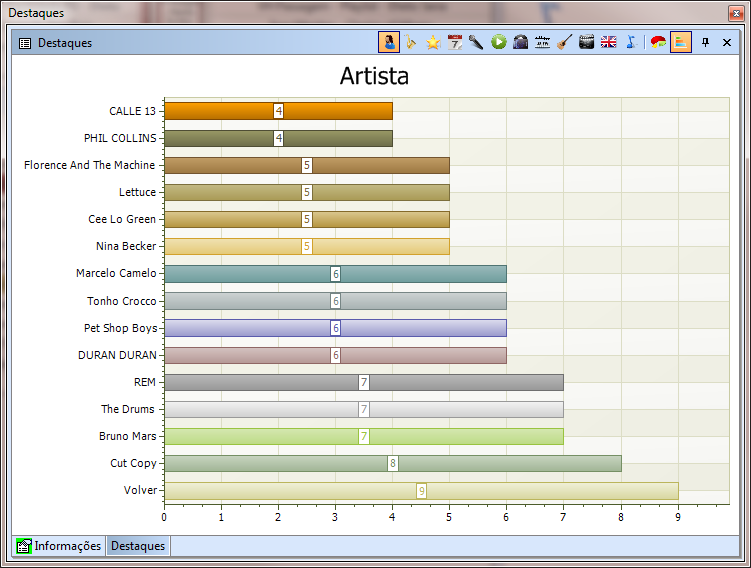The width and height of the screenshot is (751, 568).
Task: Click the gold star icon
Action: click(x=433, y=42)
